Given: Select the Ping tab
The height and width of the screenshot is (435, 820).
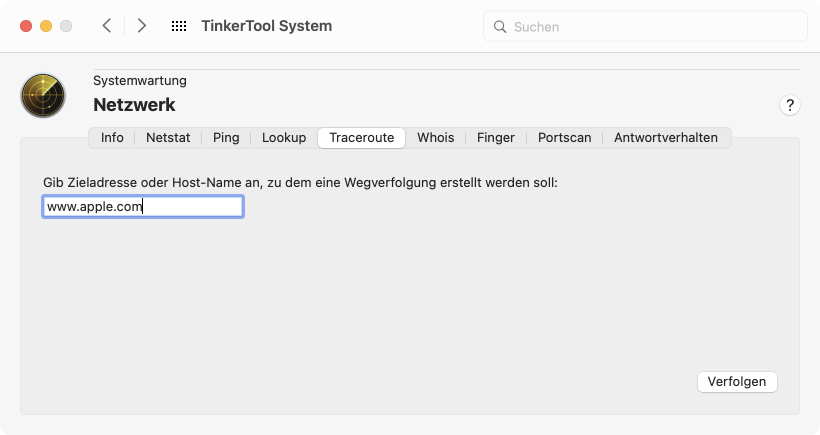Looking at the screenshot, I should [x=226, y=138].
